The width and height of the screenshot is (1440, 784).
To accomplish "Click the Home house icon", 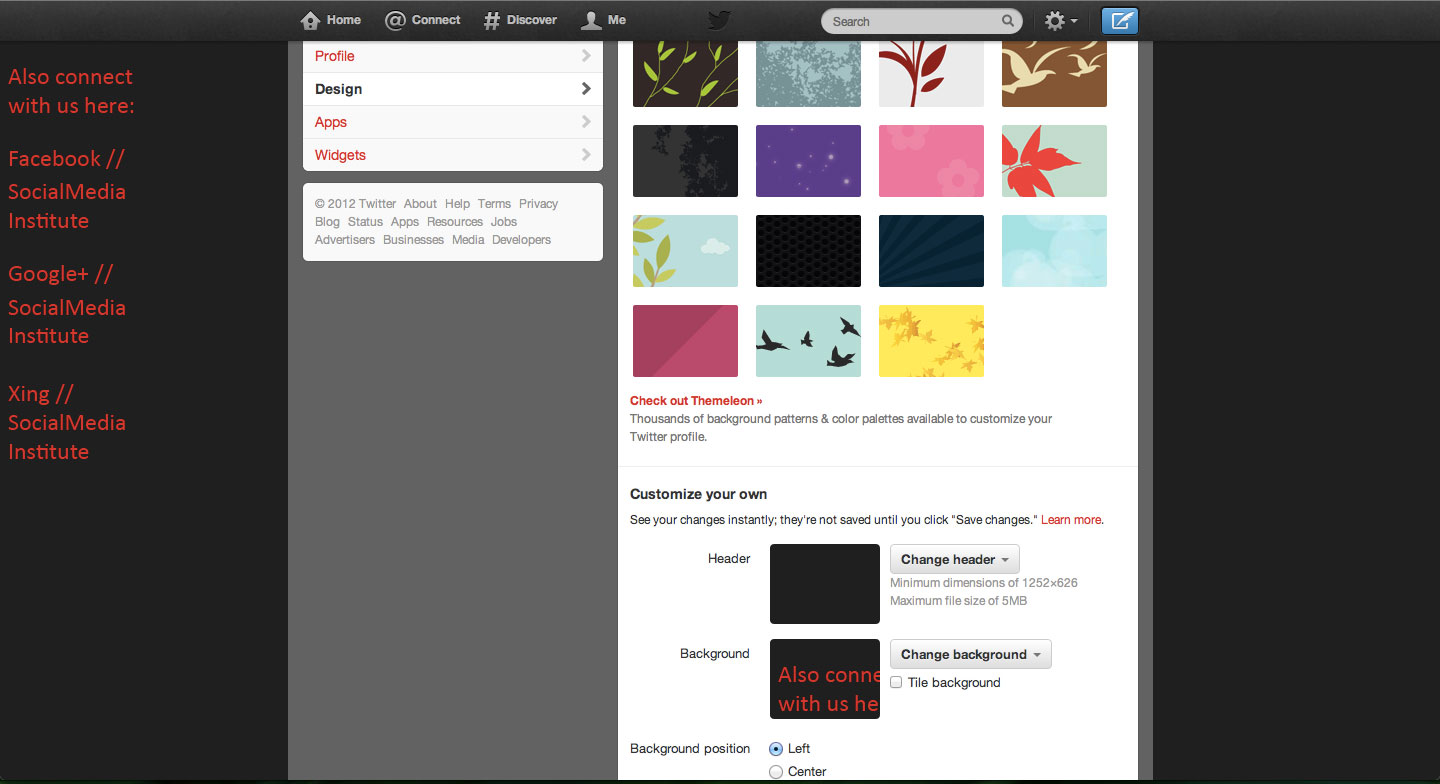I will (x=310, y=20).
